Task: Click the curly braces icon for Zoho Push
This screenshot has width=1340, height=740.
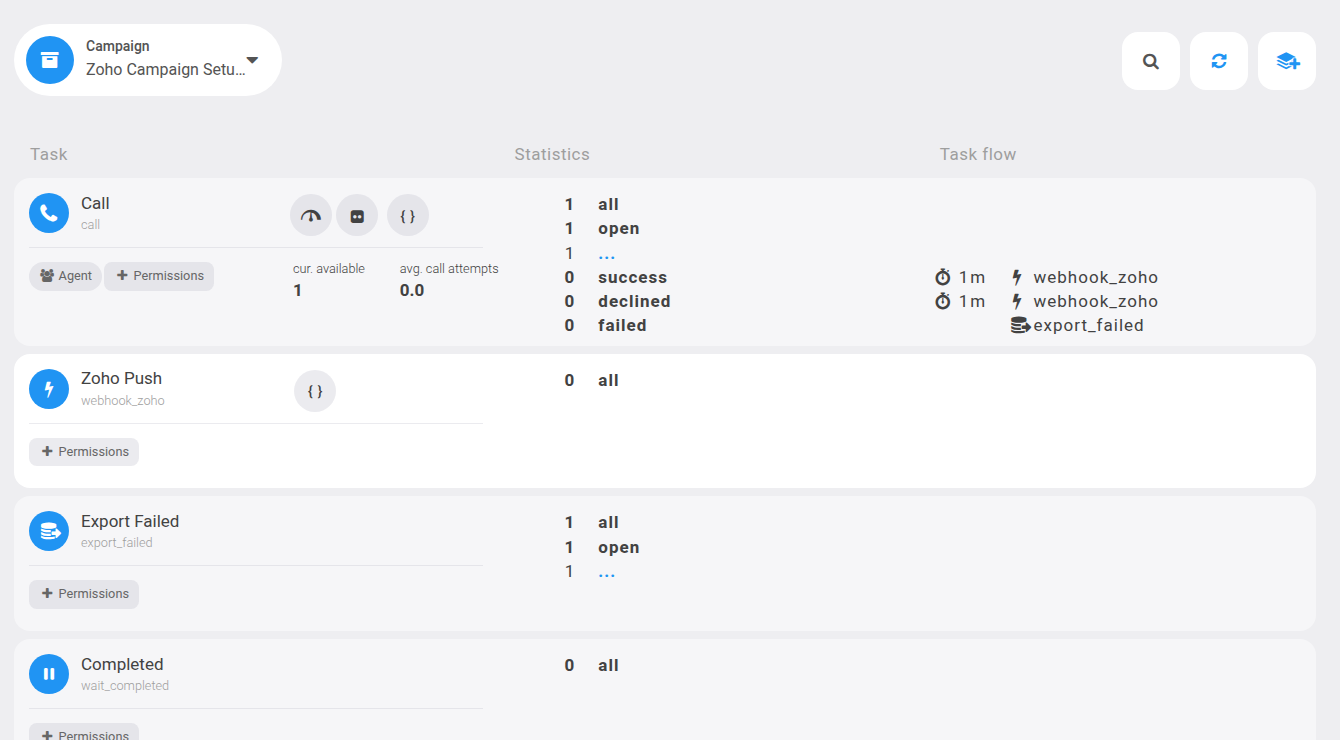Action: [315, 391]
